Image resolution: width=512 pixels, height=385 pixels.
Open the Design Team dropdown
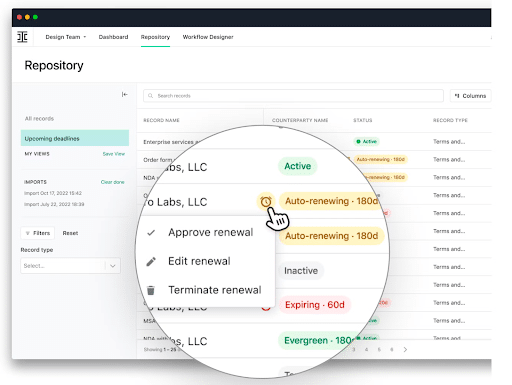[x=66, y=37]
